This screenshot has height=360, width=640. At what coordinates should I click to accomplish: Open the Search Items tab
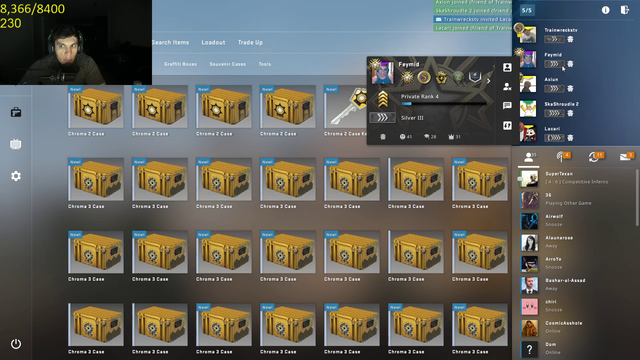(x=171, y=42)
